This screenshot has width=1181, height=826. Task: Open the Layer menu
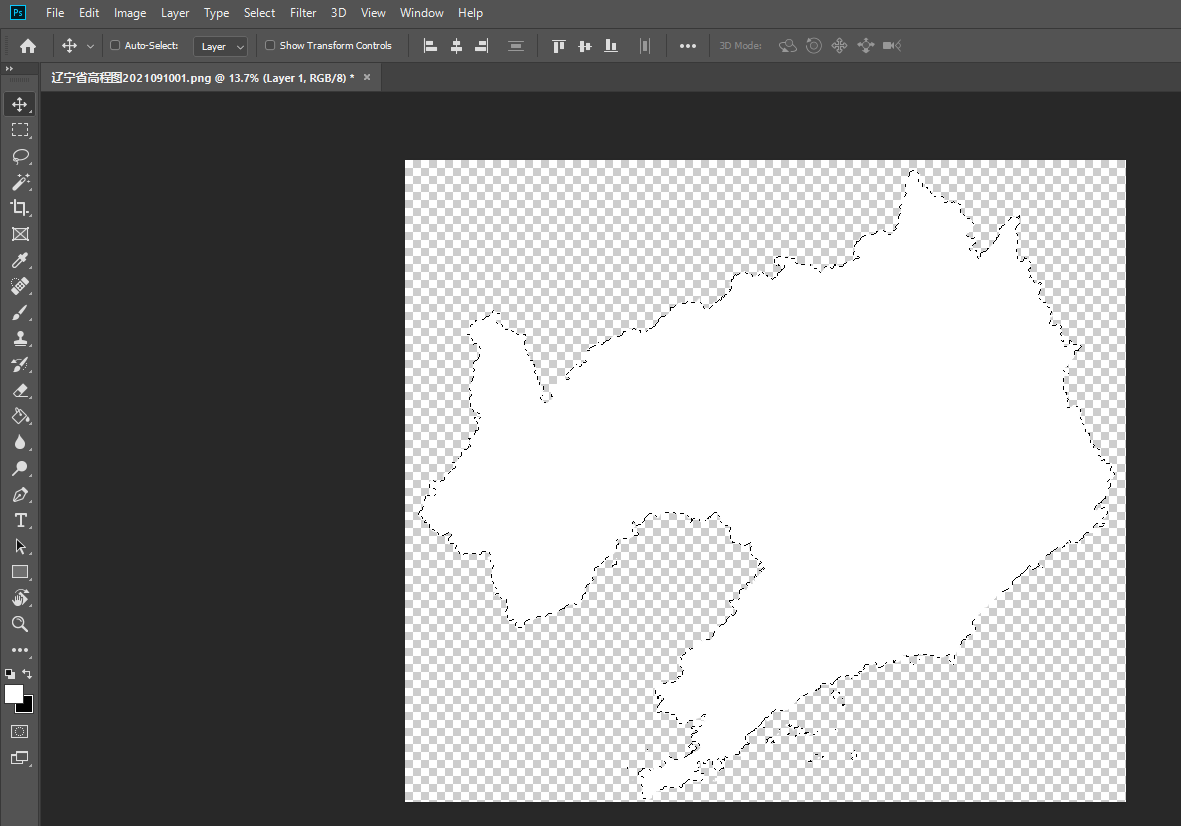pos(175,13)
